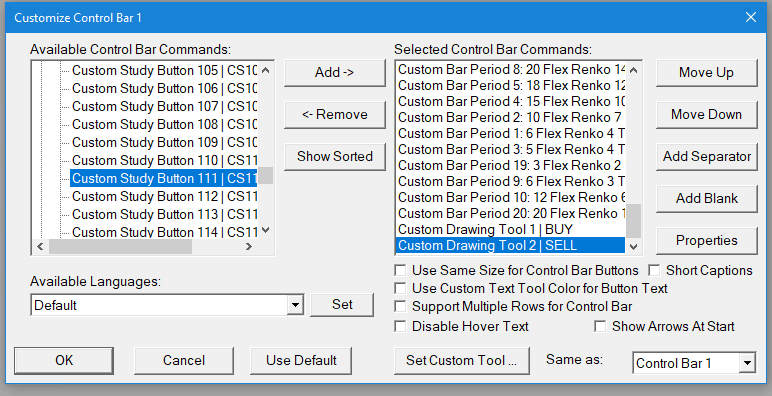Viewport: 772px width, 396px height.
Task: Click the Use Default button
Action: [301, 361]
